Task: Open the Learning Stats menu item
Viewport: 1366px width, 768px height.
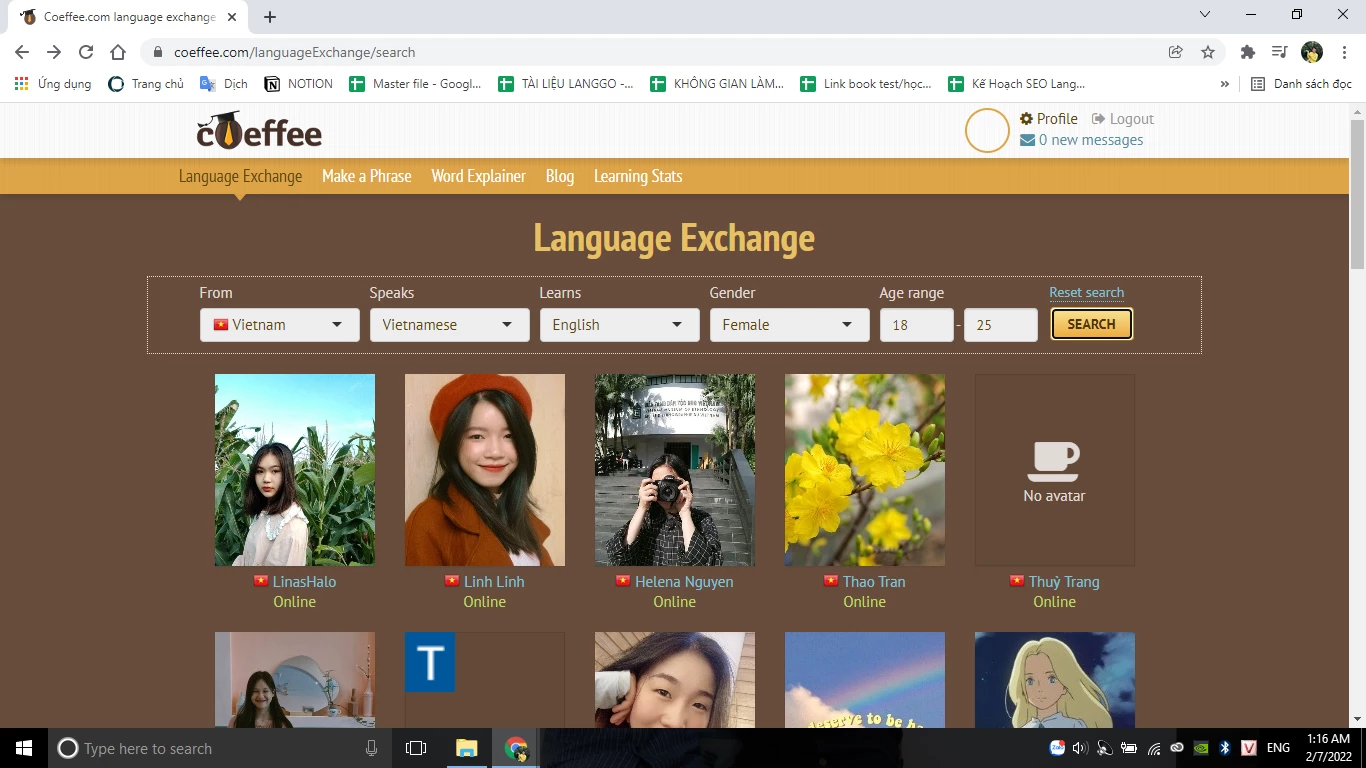Action: click(638, 176)
